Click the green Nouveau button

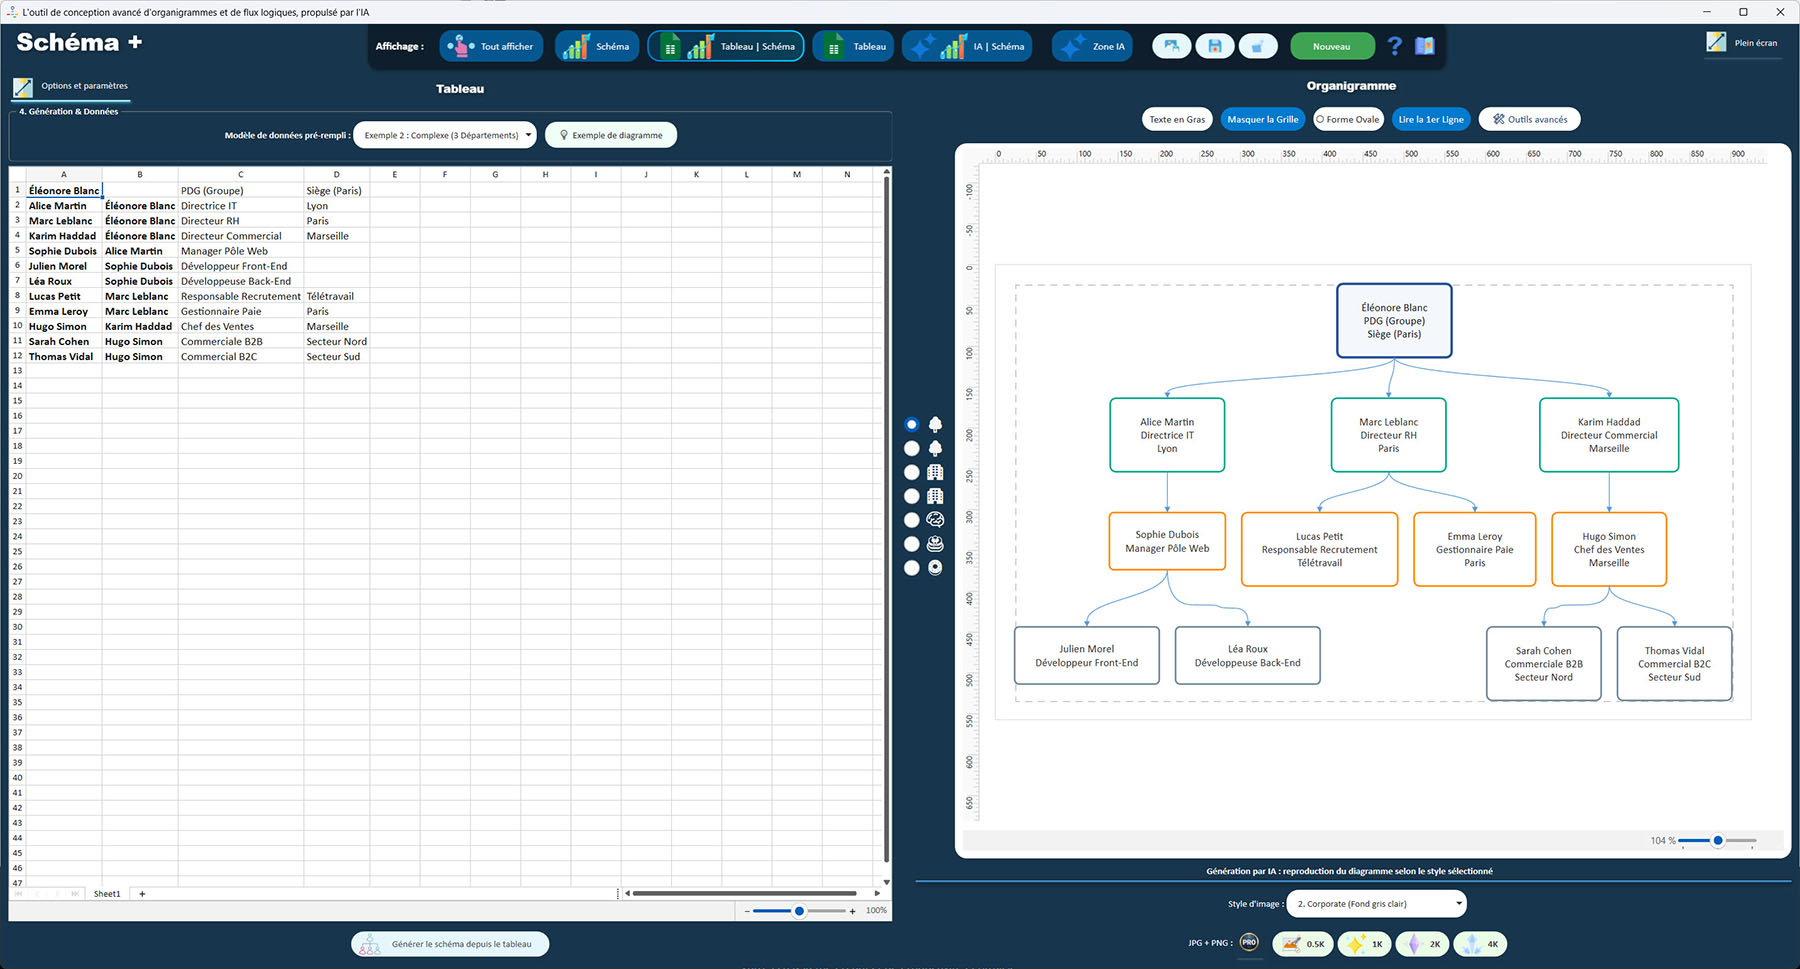point(1330,46)
